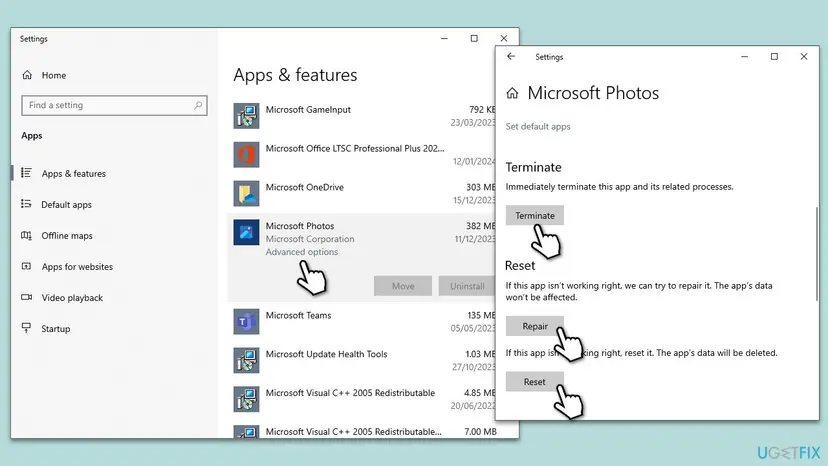Click the Uninstall button for Microsoft Photos
Image resolution: width=828 pixels, height=466 pixels.
pos(467,286)
